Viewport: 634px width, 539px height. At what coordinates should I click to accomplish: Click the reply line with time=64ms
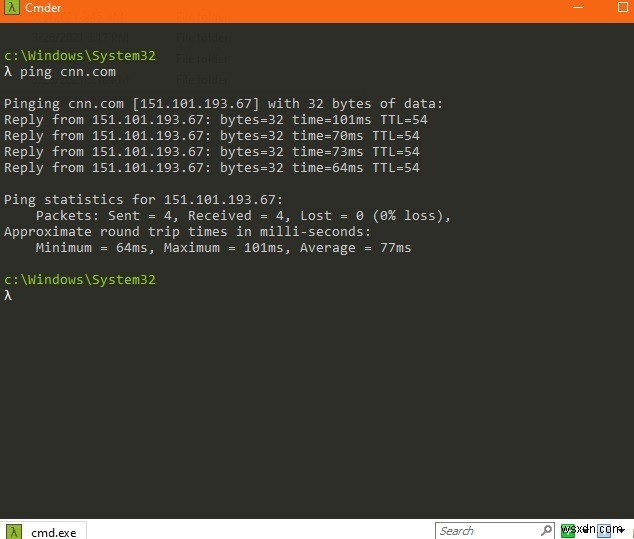click(211, 168)
